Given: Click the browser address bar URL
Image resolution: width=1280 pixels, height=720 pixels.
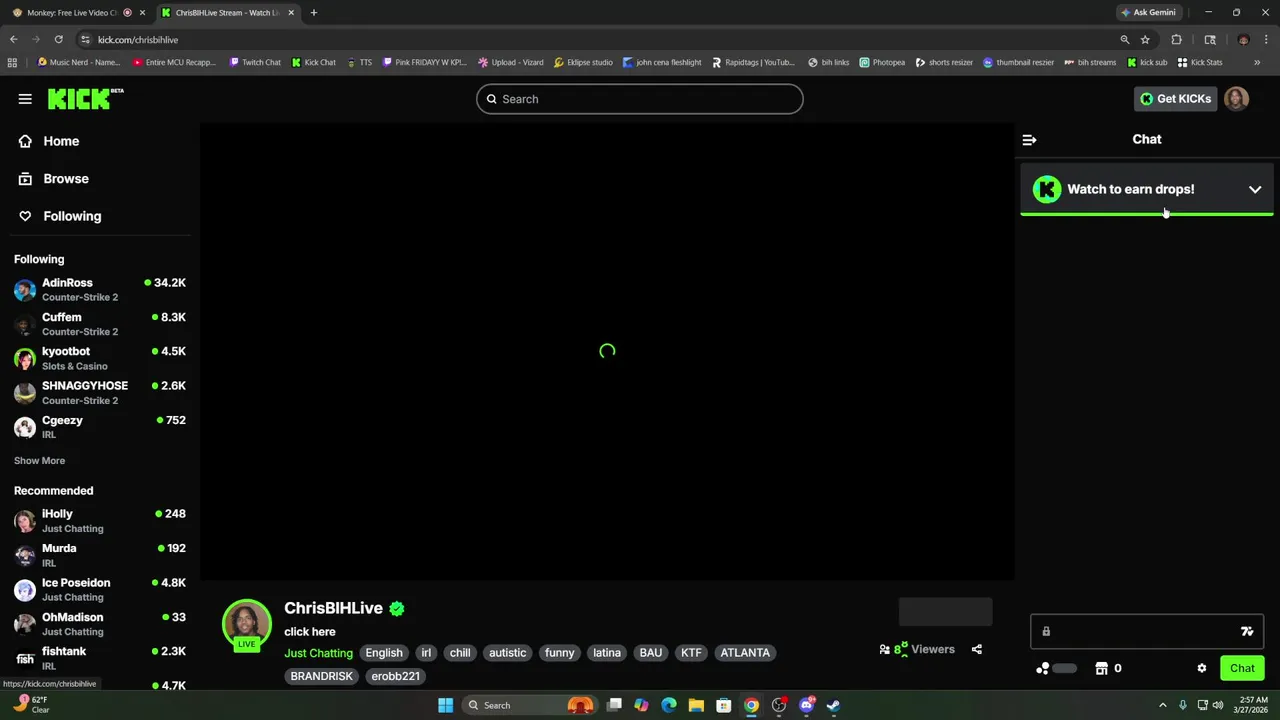Looking at the screenshot, I should (x=138, y=39).
